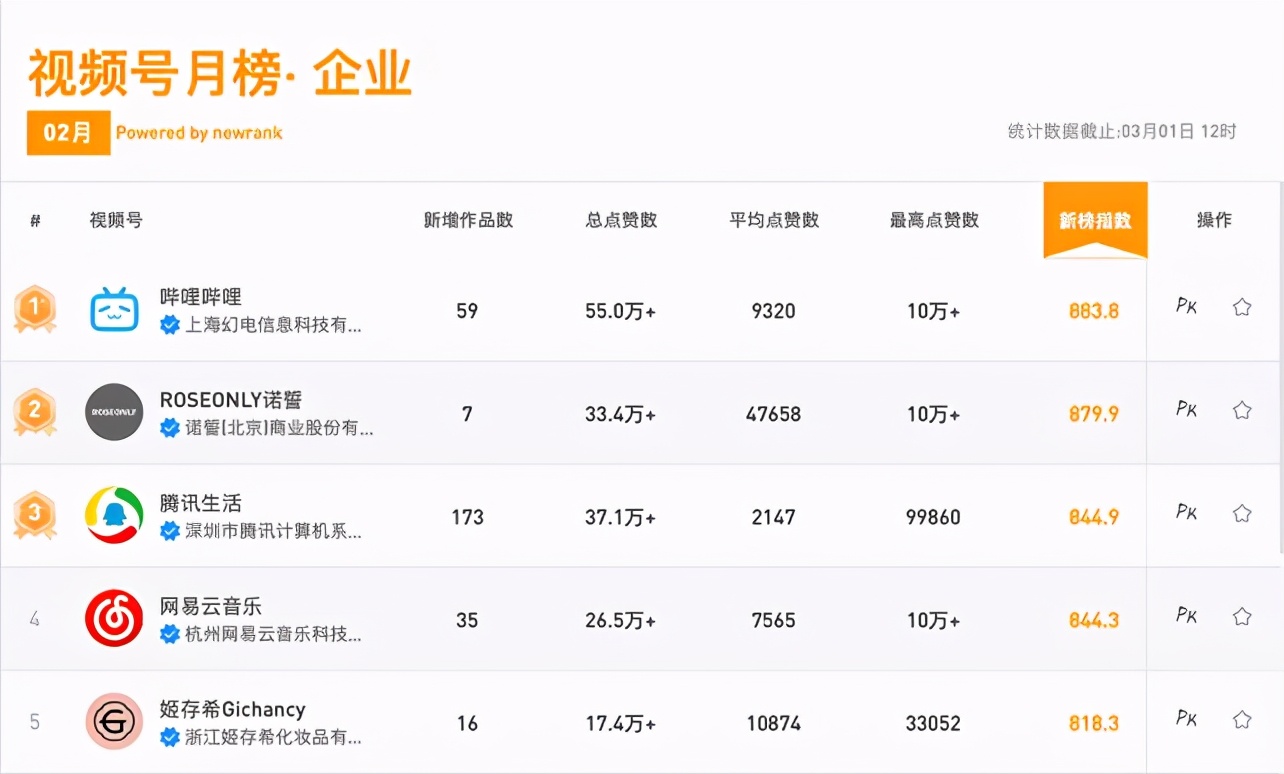Select the 新榜指数 highlighted column header
The image size is (1284, 774).
click(x=1095, y=220)
